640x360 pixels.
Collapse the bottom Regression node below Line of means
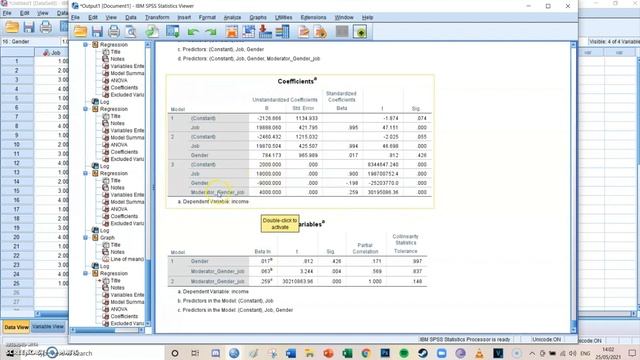(x=86, y=273)
